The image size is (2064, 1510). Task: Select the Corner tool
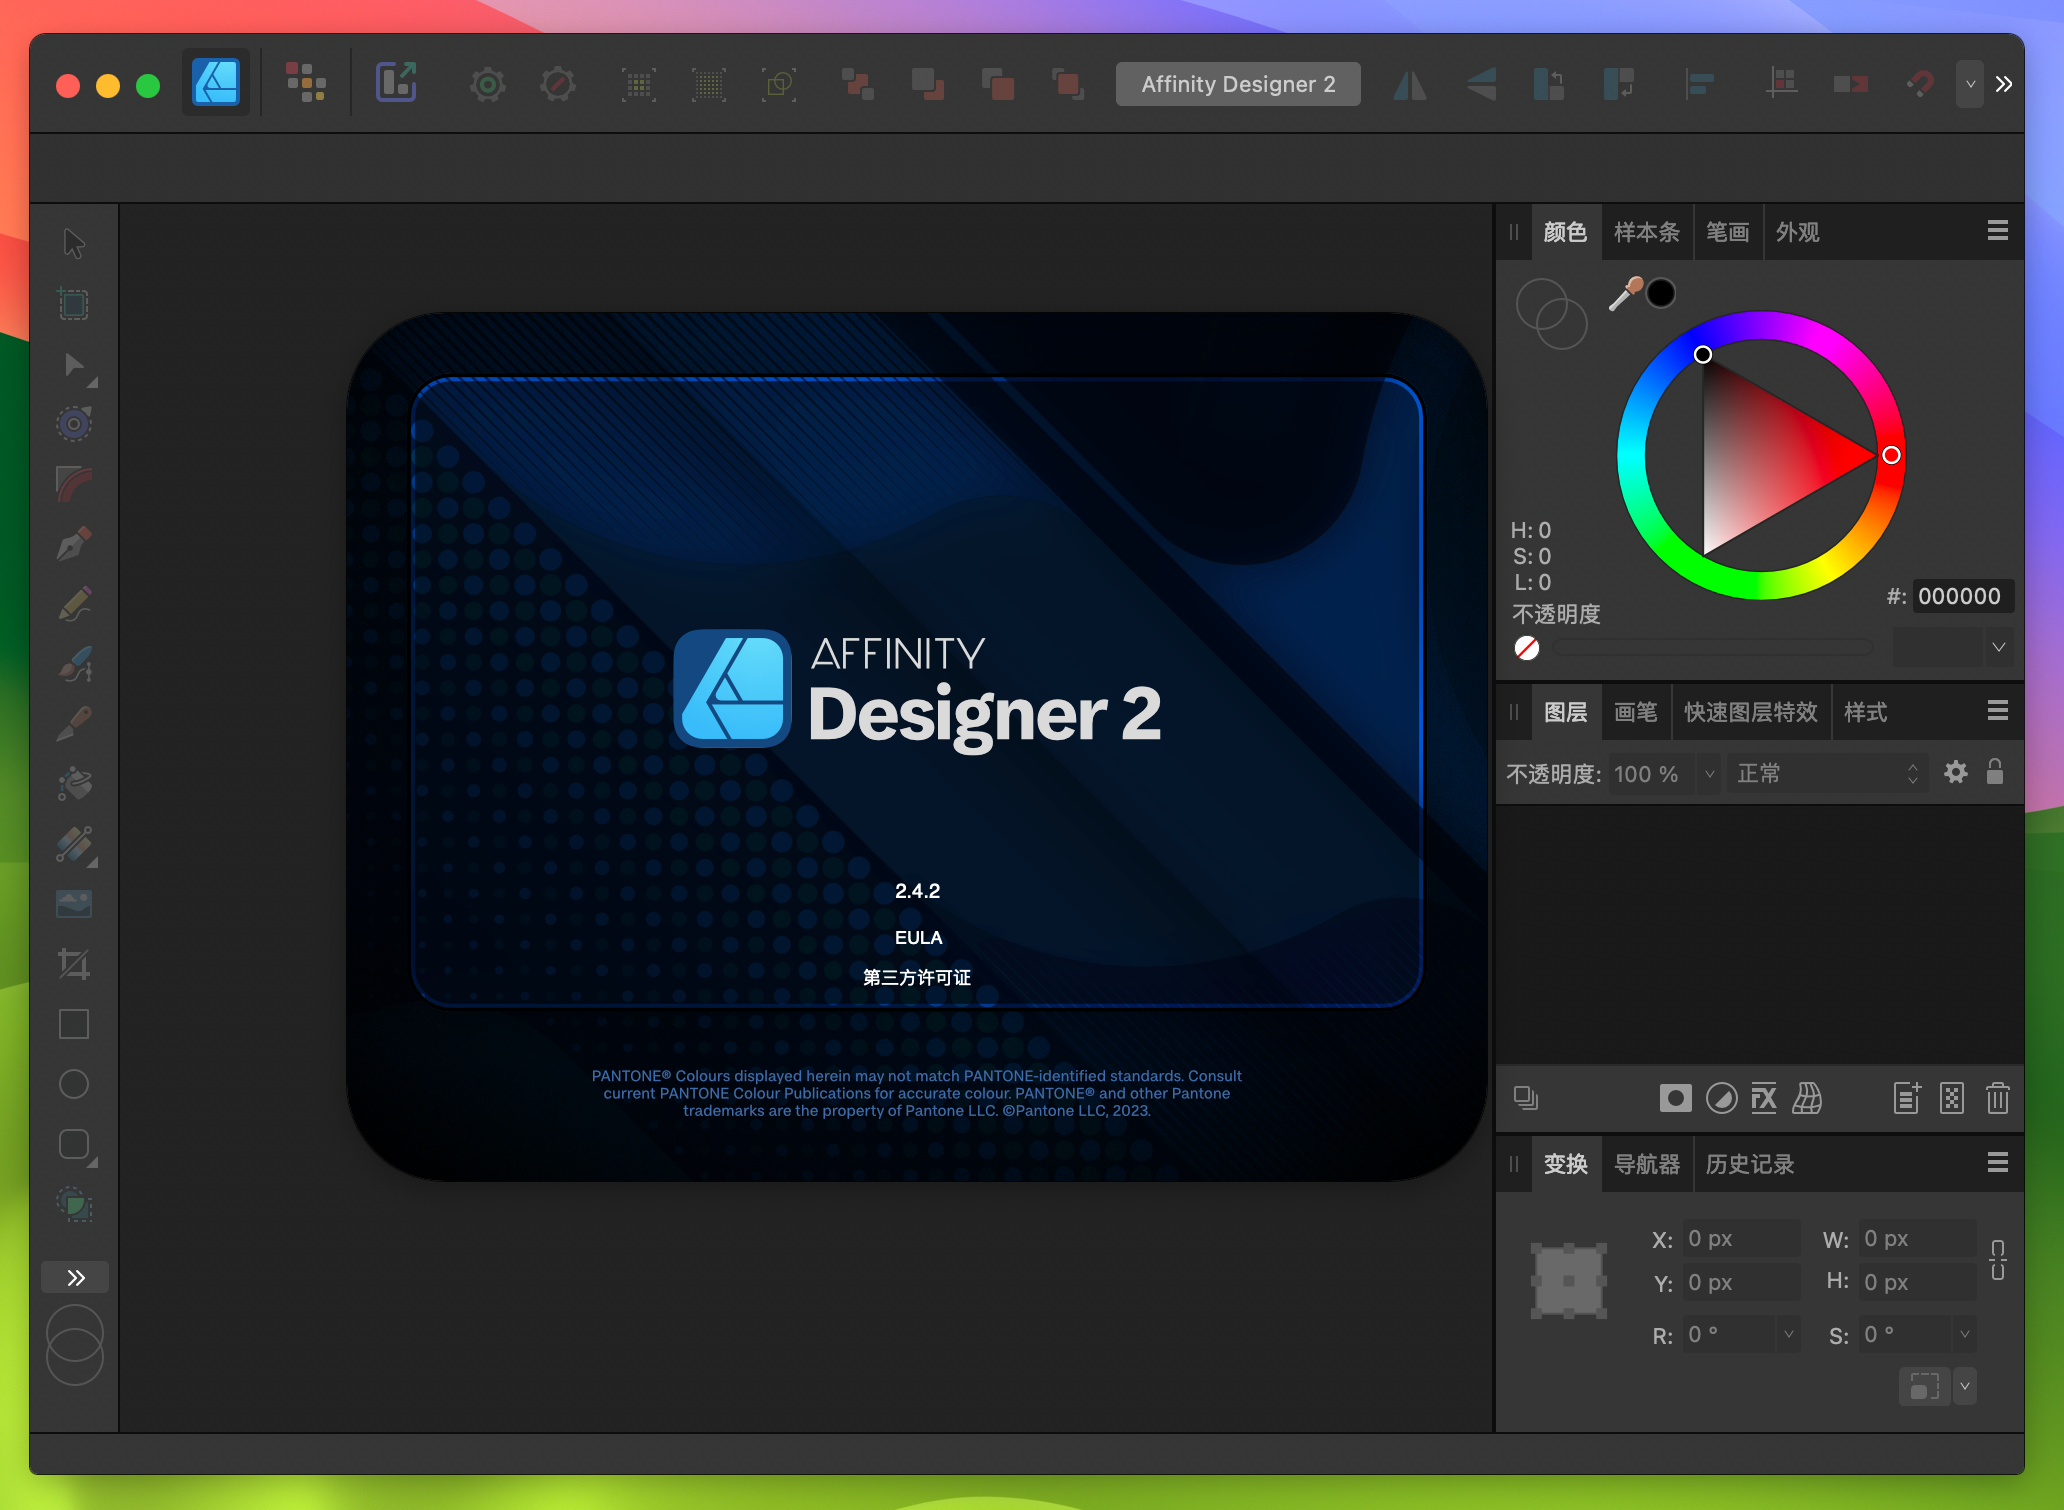click(x=74, y=484)
